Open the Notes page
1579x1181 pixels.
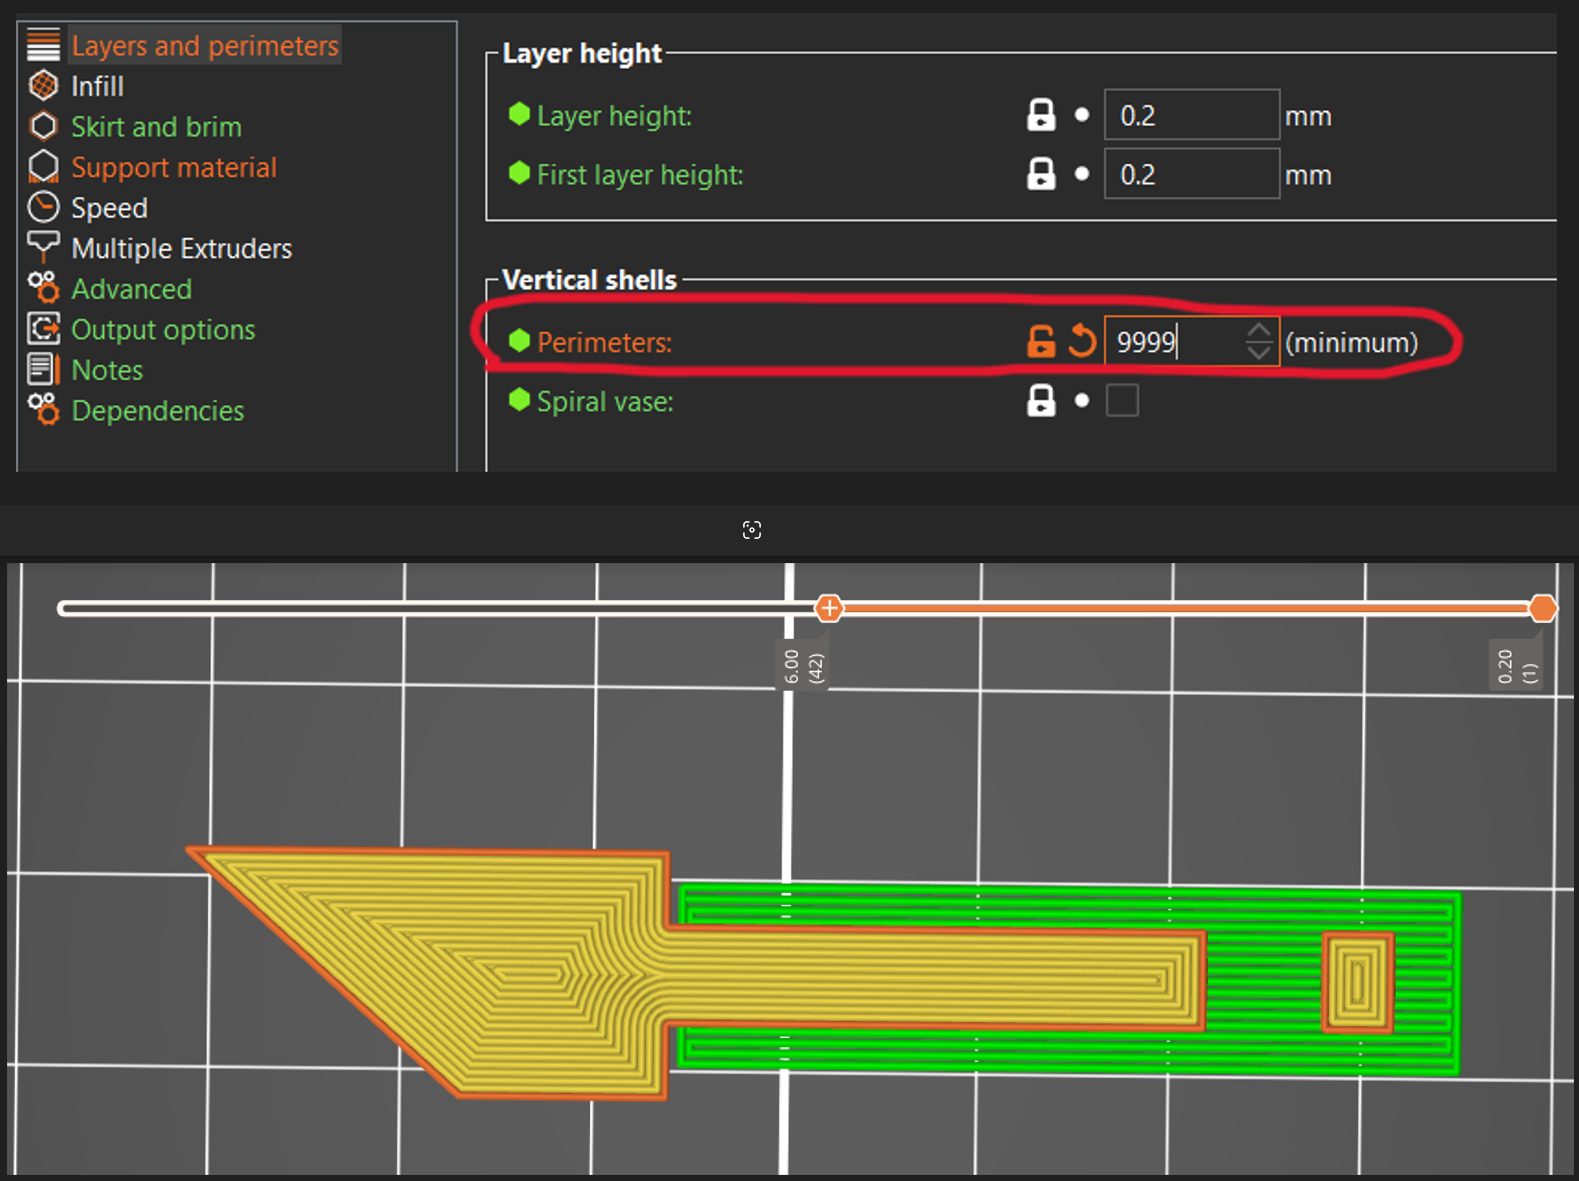pyautogui.click(x=107, y=370)
